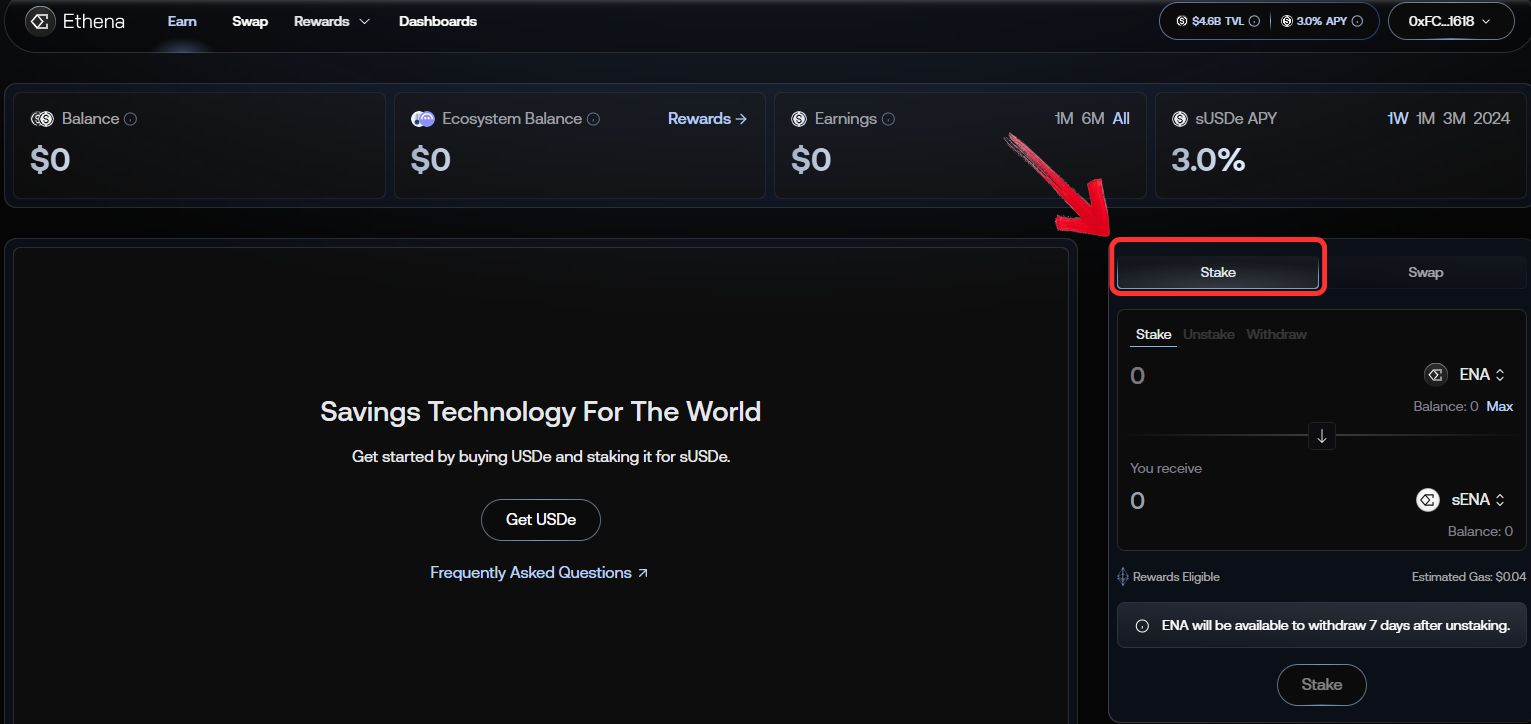The image size is (1531, 724).
Task: Open the info tooltip next to Balance
Action: [x=130, y=119]
